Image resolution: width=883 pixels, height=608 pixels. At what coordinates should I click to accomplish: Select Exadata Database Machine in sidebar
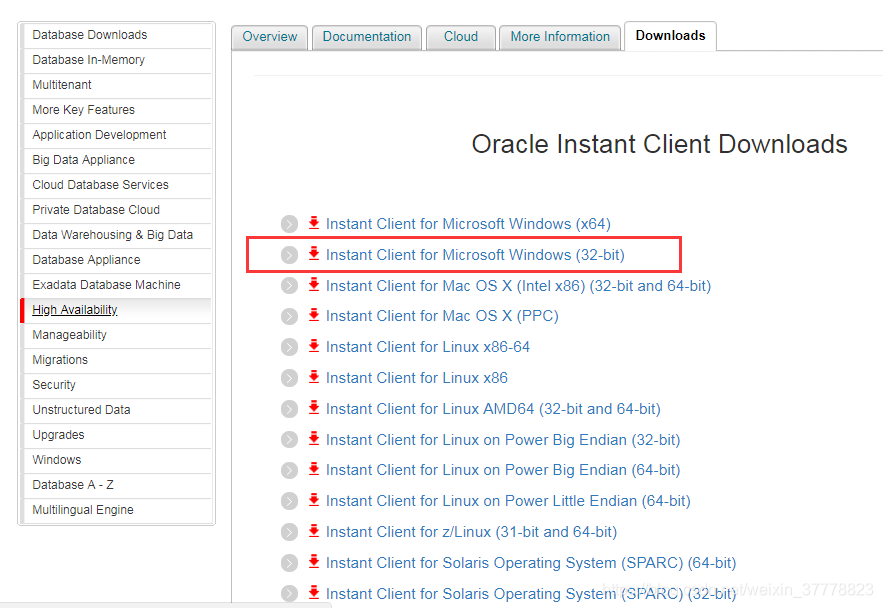click(117, 285)
